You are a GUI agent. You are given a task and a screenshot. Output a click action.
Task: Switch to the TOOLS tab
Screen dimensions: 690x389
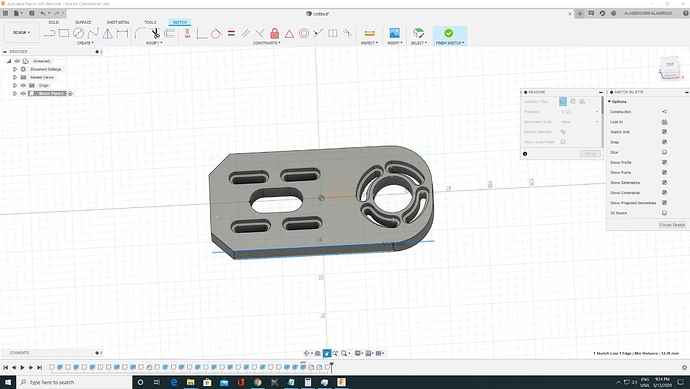click(x=150, y=22)
